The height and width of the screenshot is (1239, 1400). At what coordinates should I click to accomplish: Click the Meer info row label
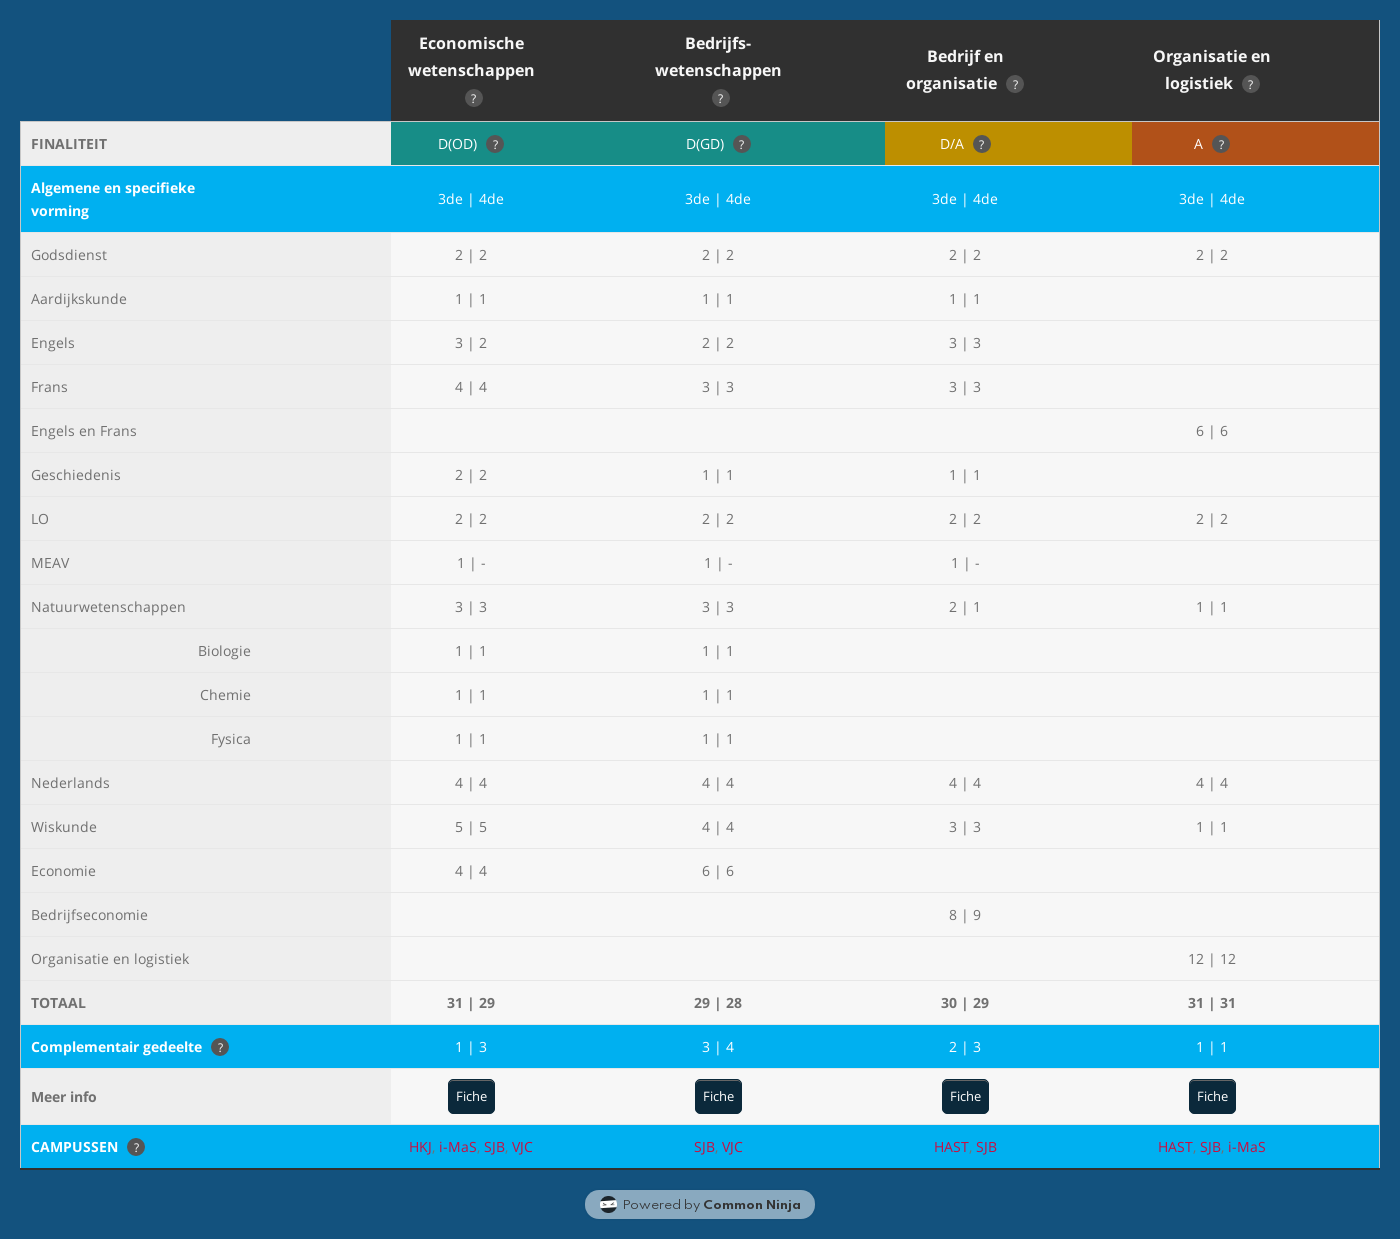[x=64, y=1097]
